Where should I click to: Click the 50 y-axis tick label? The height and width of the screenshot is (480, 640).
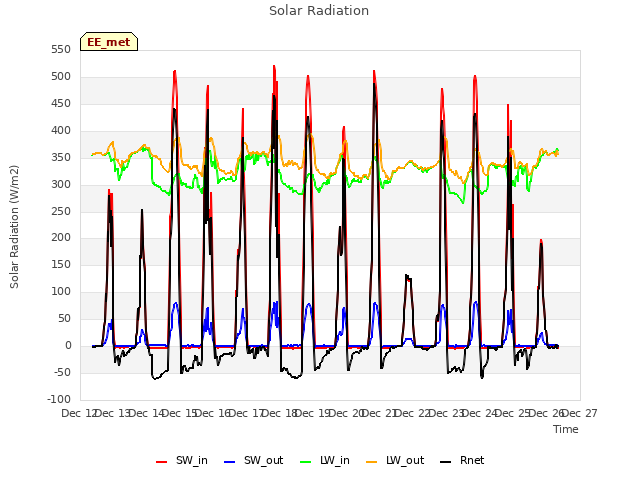click(x=64, y=318)
